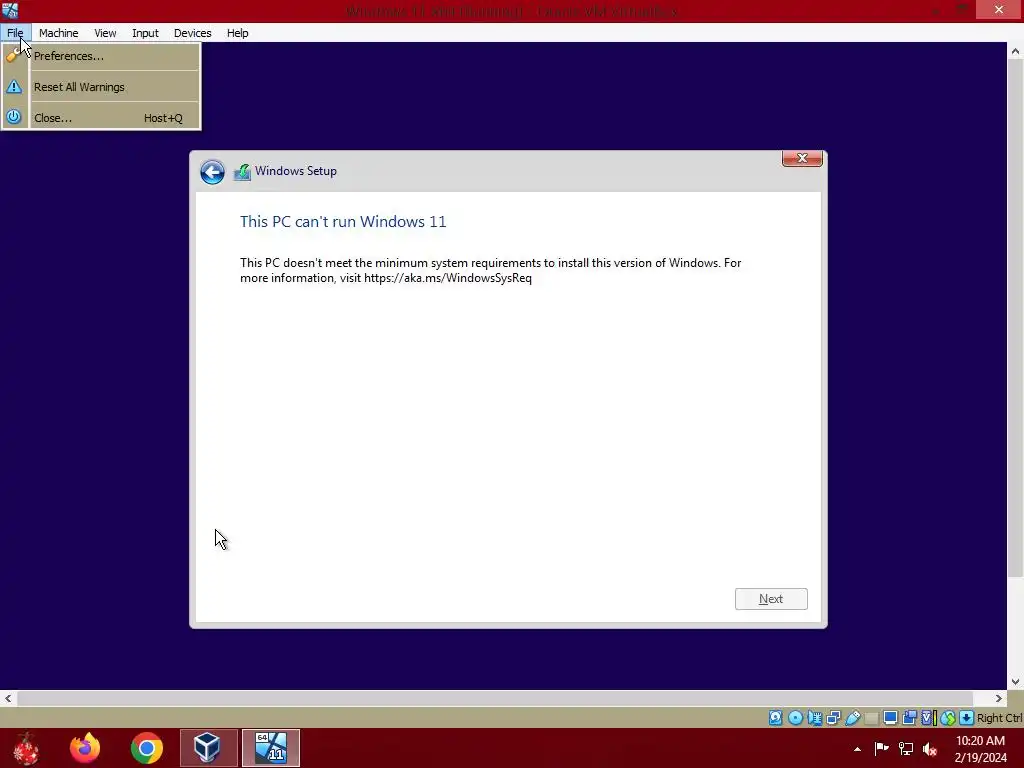Viewport: 1024px width, 768px height.
Task: Click the hard disk activity status icon
Action: click(x=775, y=718)
